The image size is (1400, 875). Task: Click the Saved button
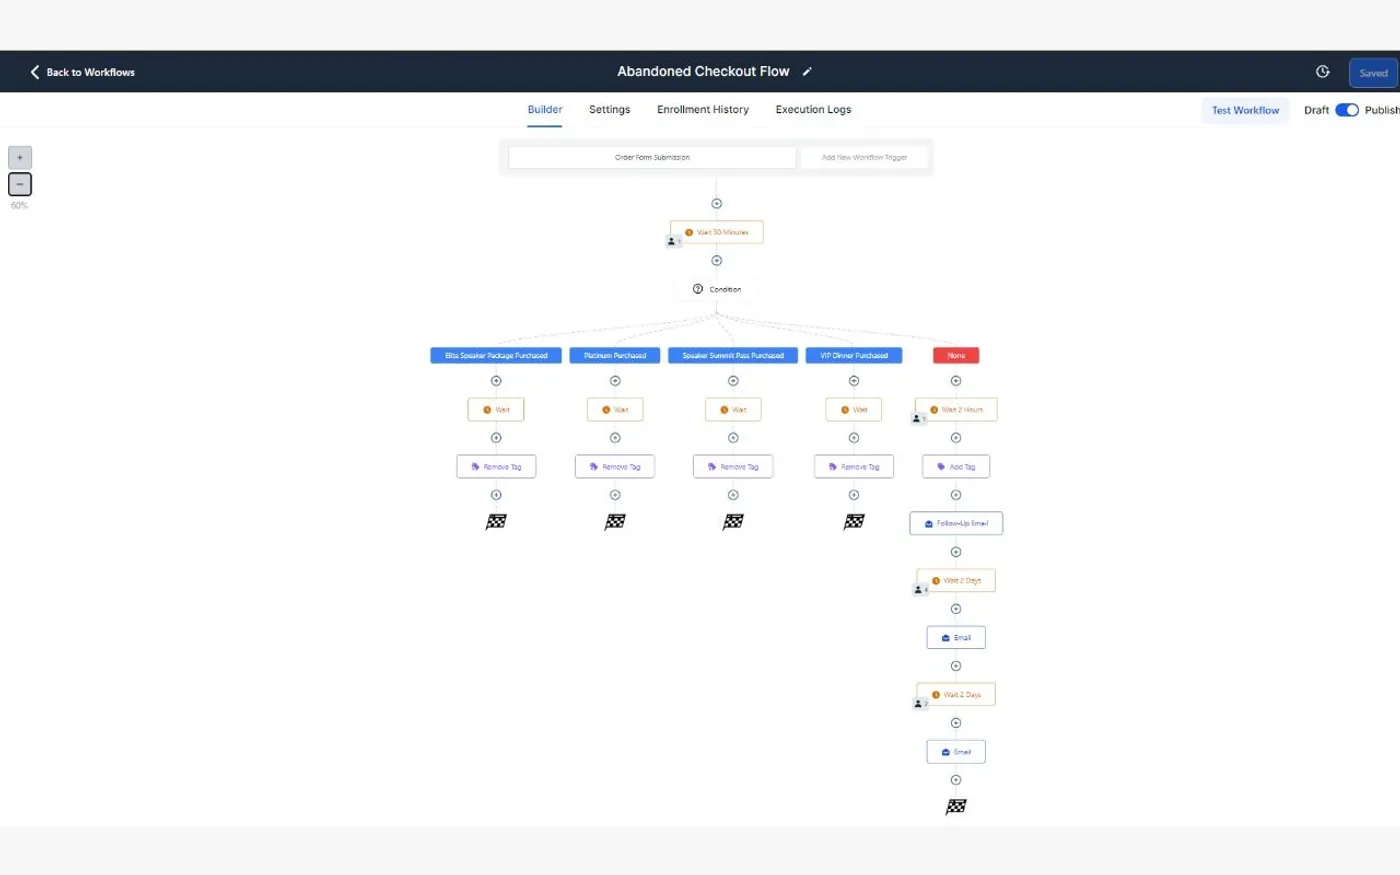[x=1373, y=73]
